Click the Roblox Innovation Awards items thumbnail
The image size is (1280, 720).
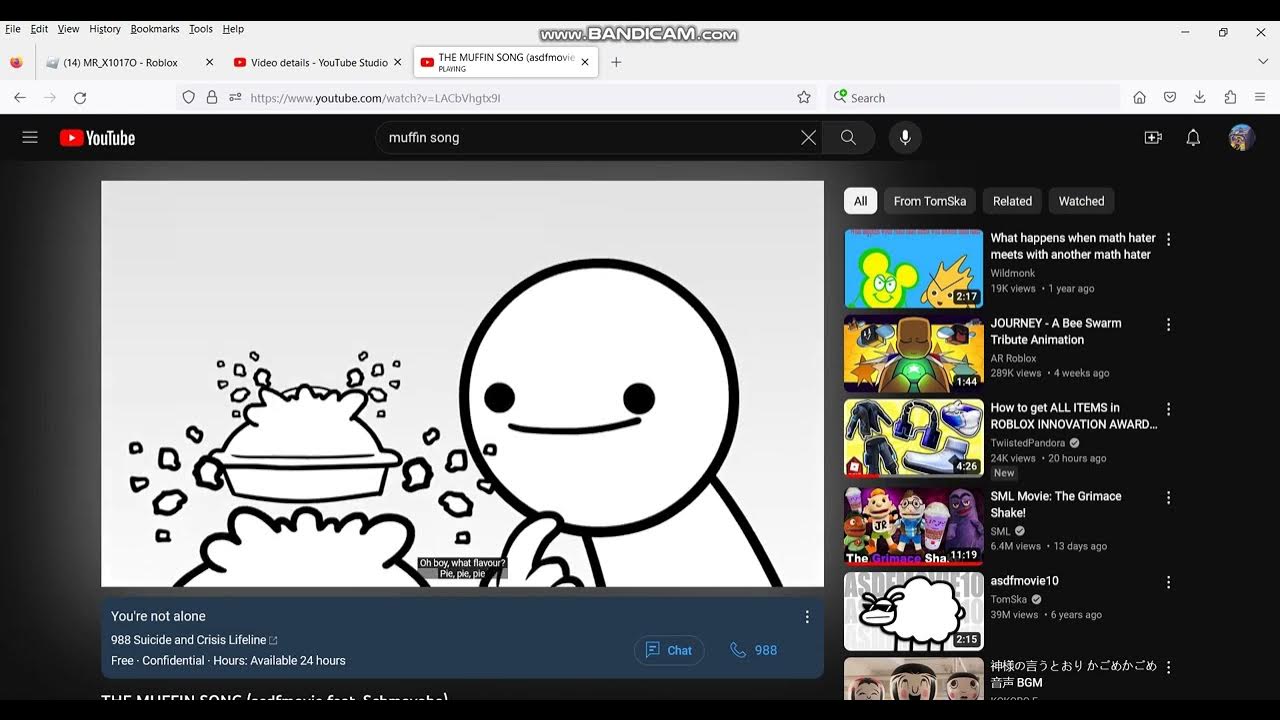(x=914, y=438)
